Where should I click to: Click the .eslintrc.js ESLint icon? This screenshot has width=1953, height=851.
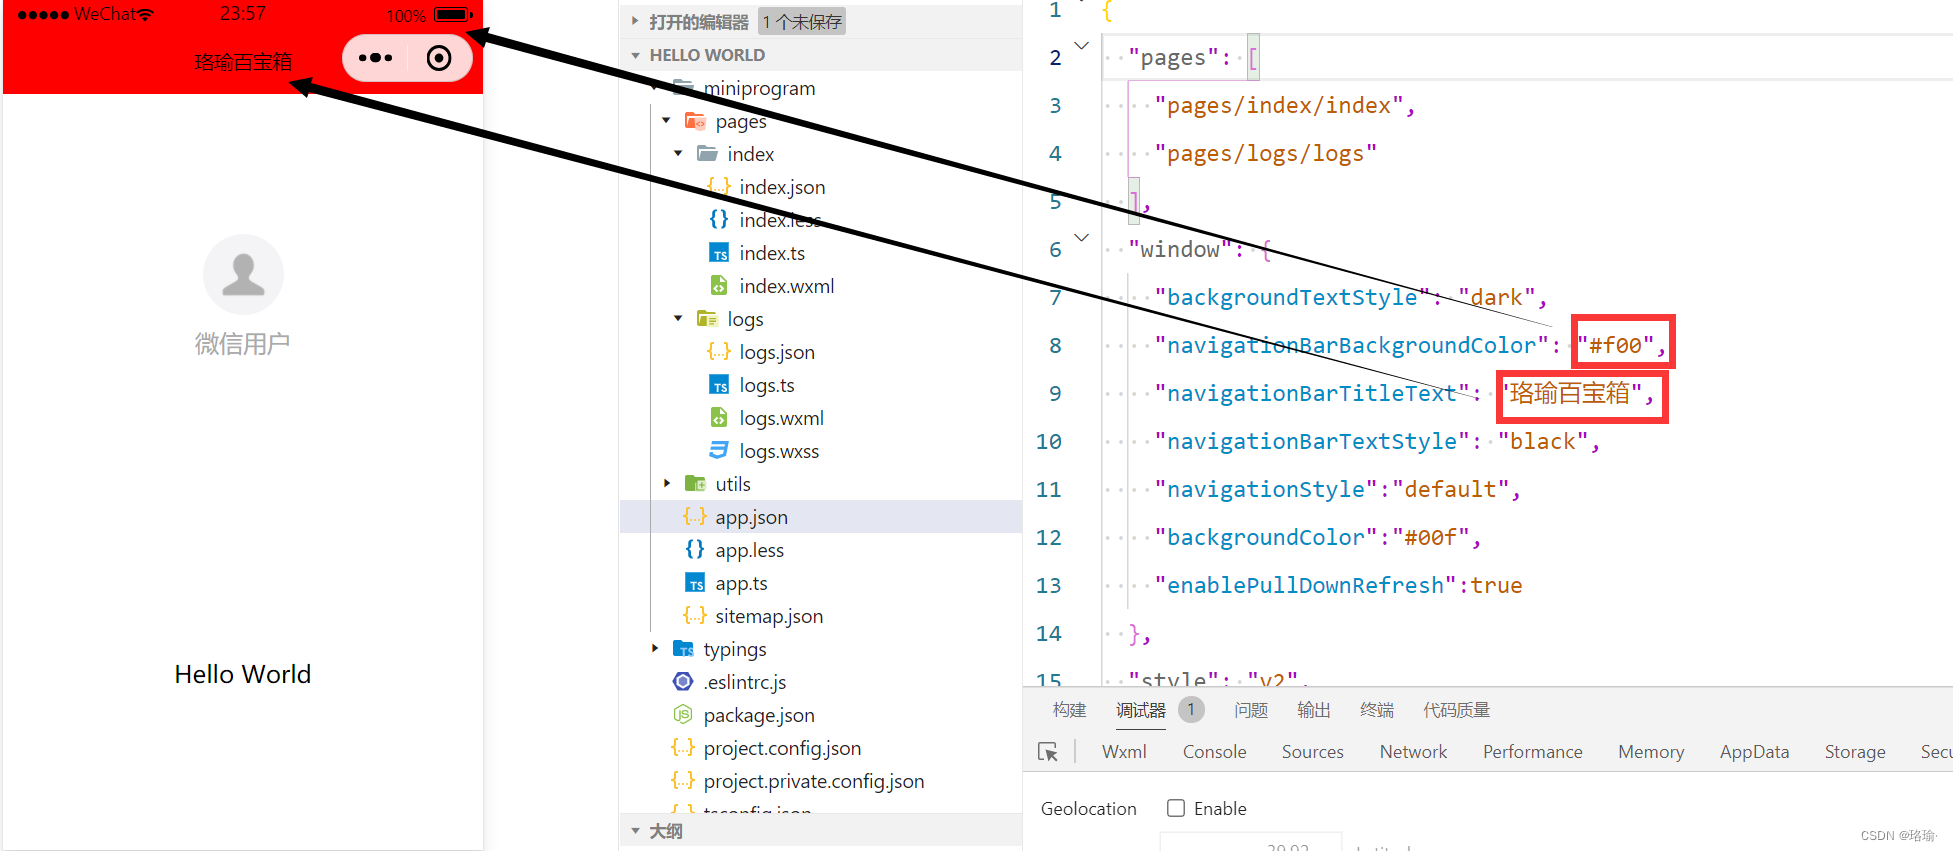click(683, 682)
